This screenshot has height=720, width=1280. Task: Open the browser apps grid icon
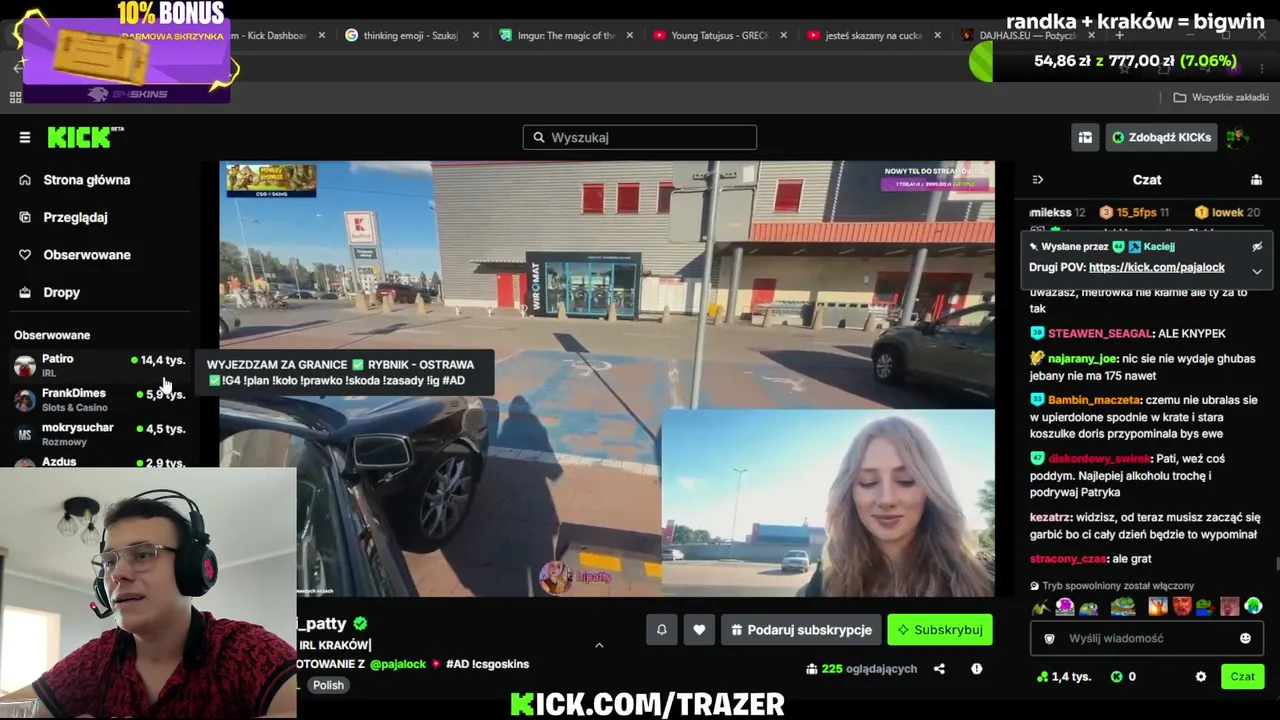point(15,97)
